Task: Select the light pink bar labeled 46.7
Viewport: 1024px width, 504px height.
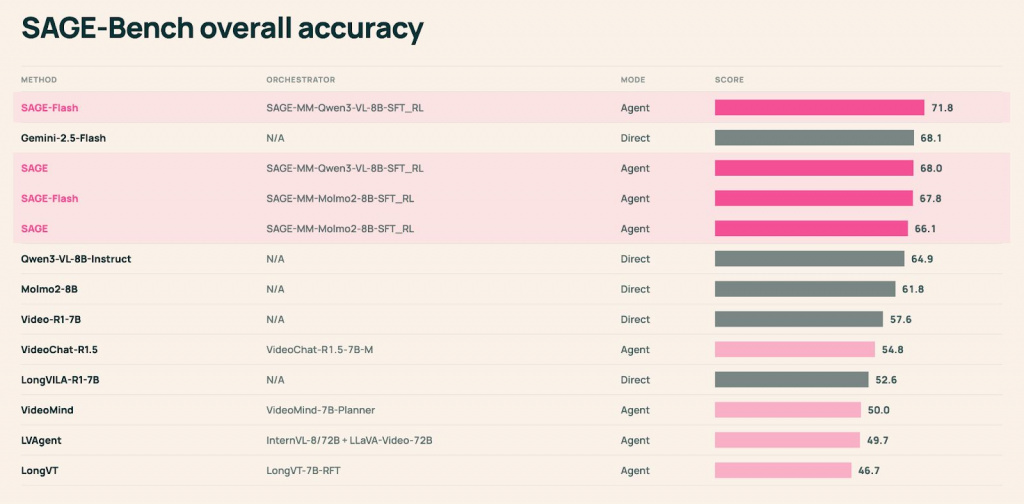Action: click(x=783, y=470)
